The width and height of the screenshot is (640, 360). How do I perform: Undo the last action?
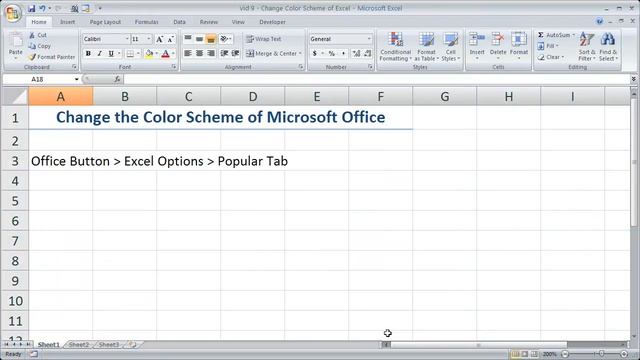click(x=42, y=9)
